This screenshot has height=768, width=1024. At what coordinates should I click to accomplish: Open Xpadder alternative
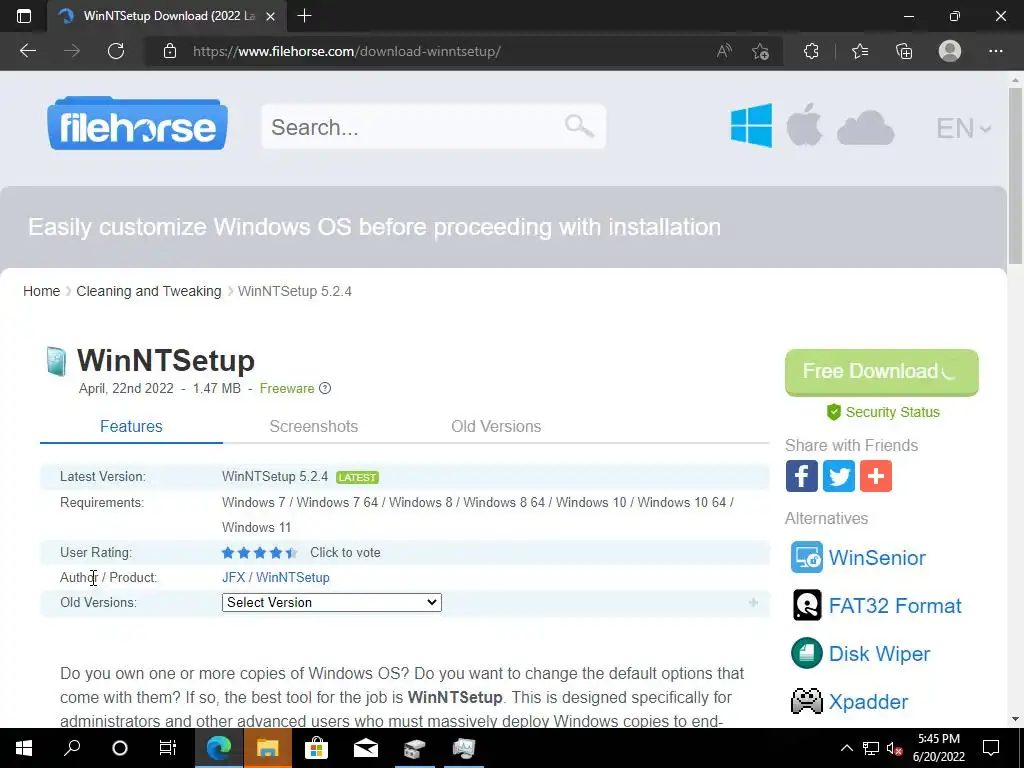point(868,701)
